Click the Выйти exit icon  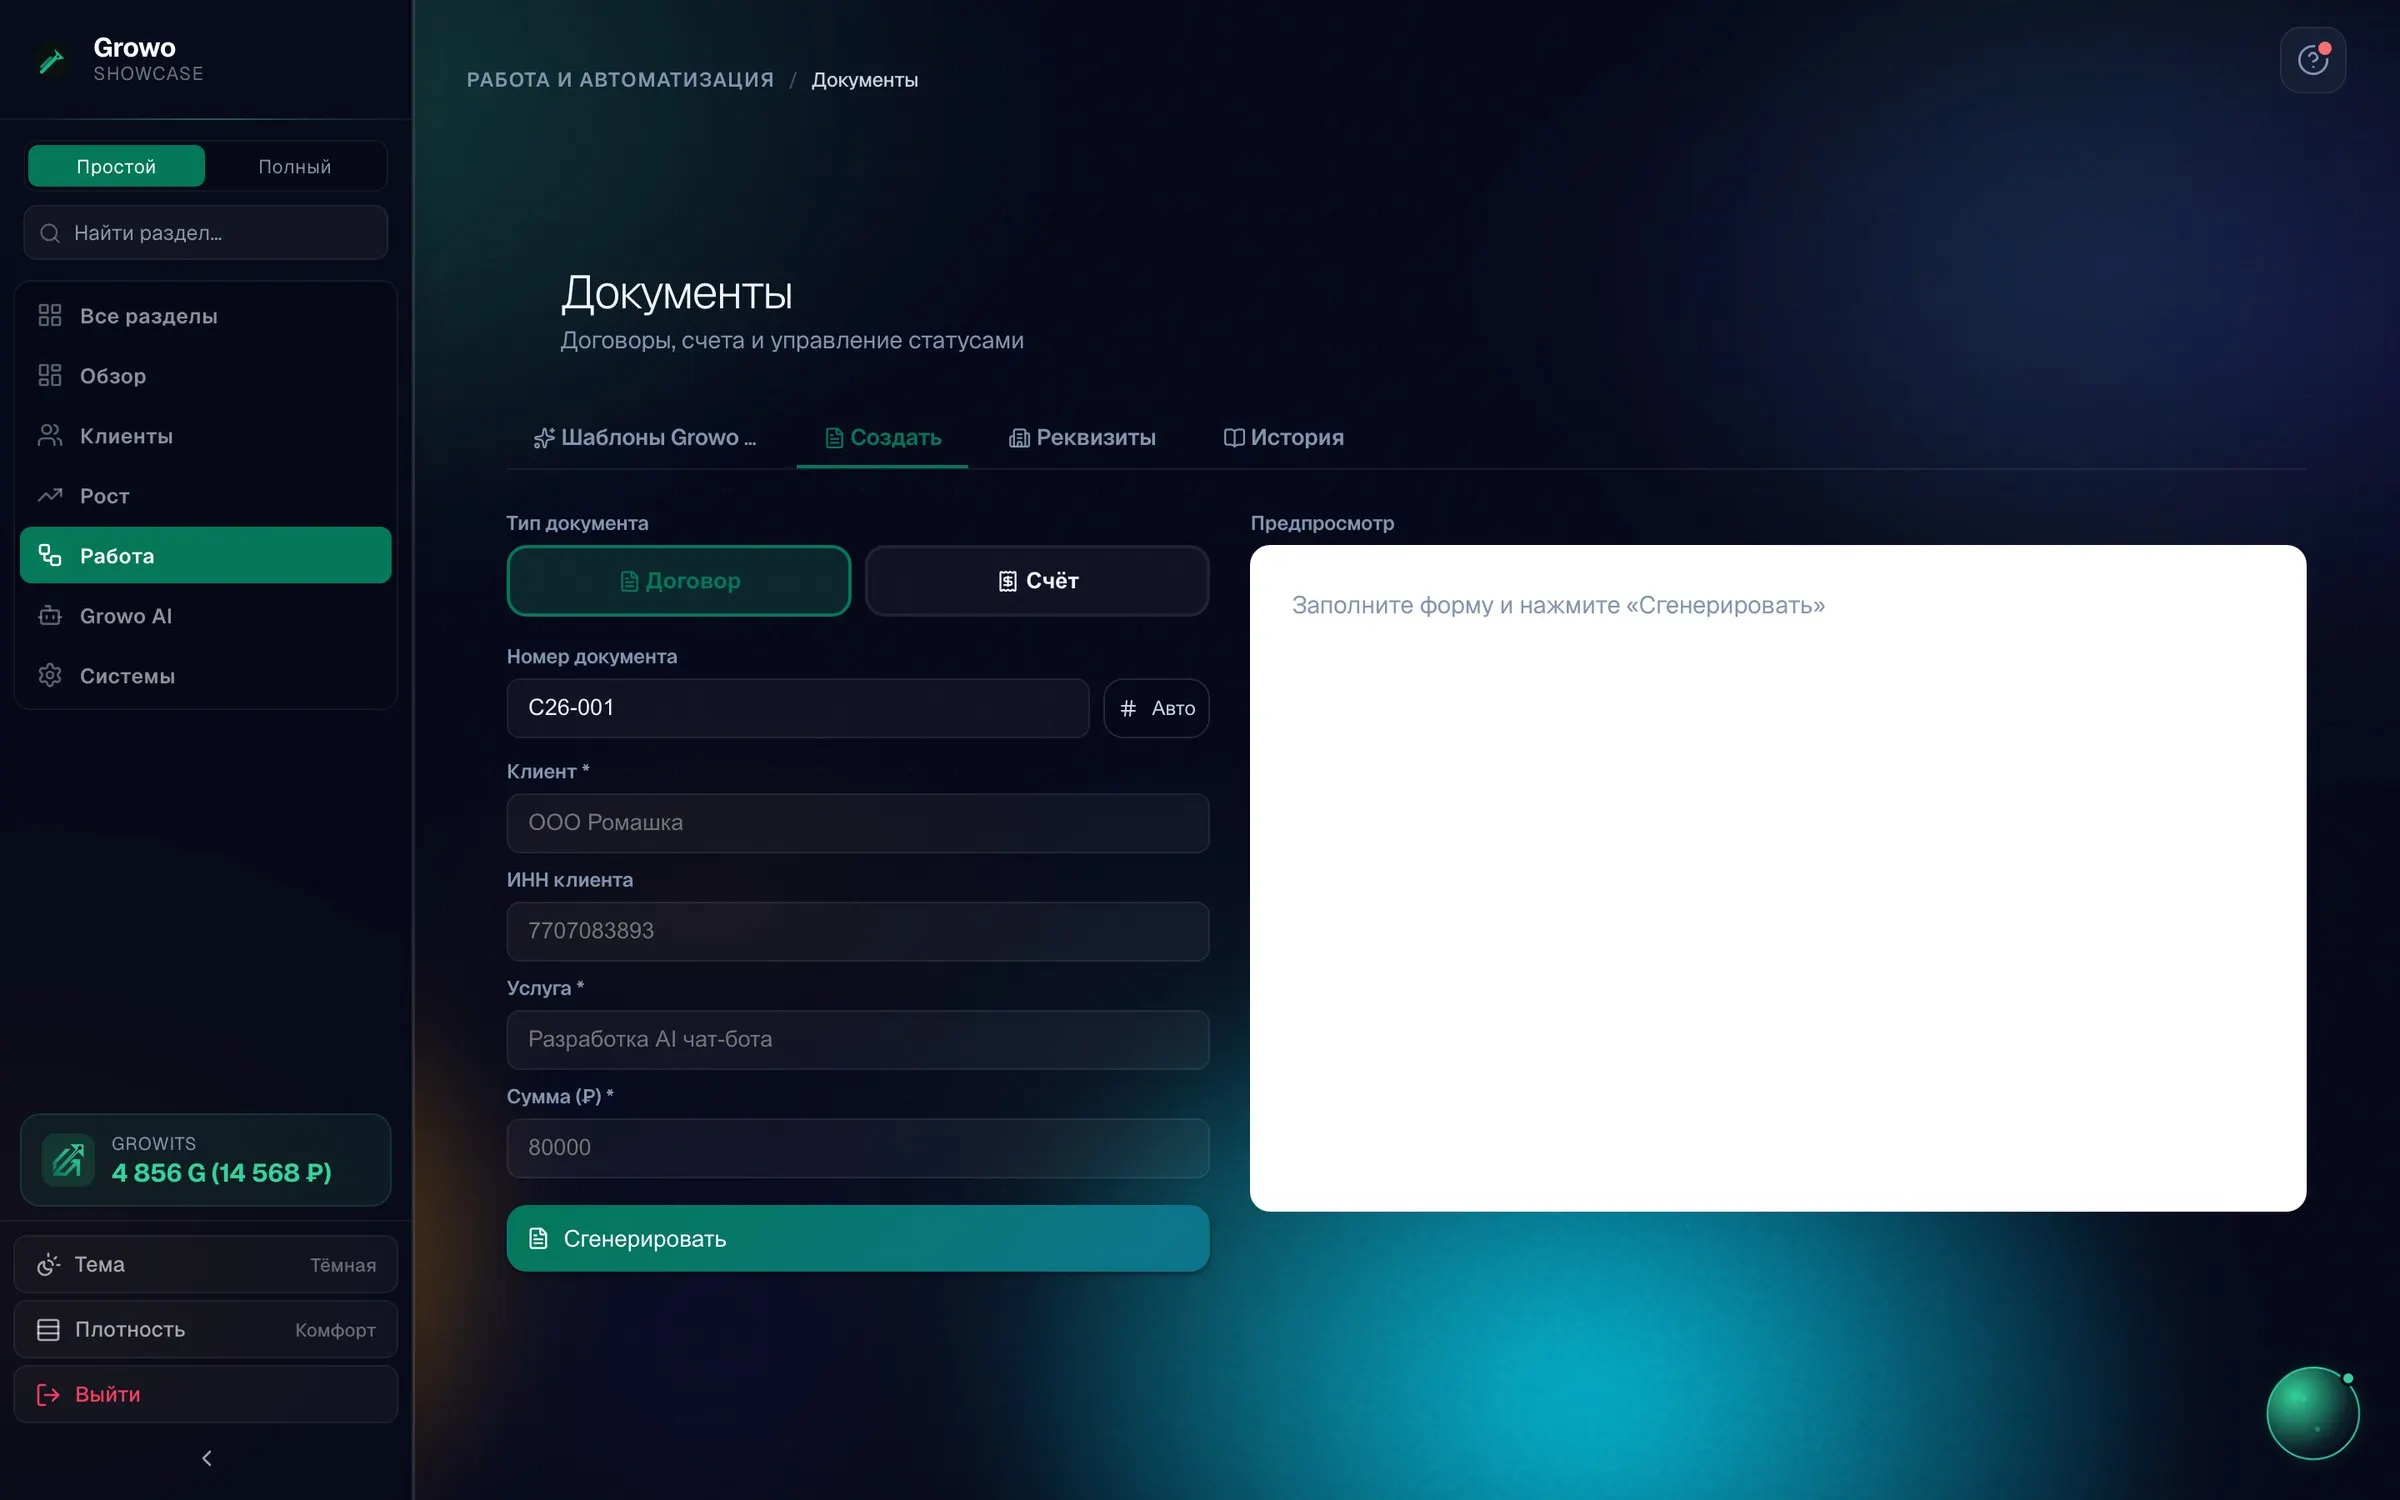pos(48,1394)
